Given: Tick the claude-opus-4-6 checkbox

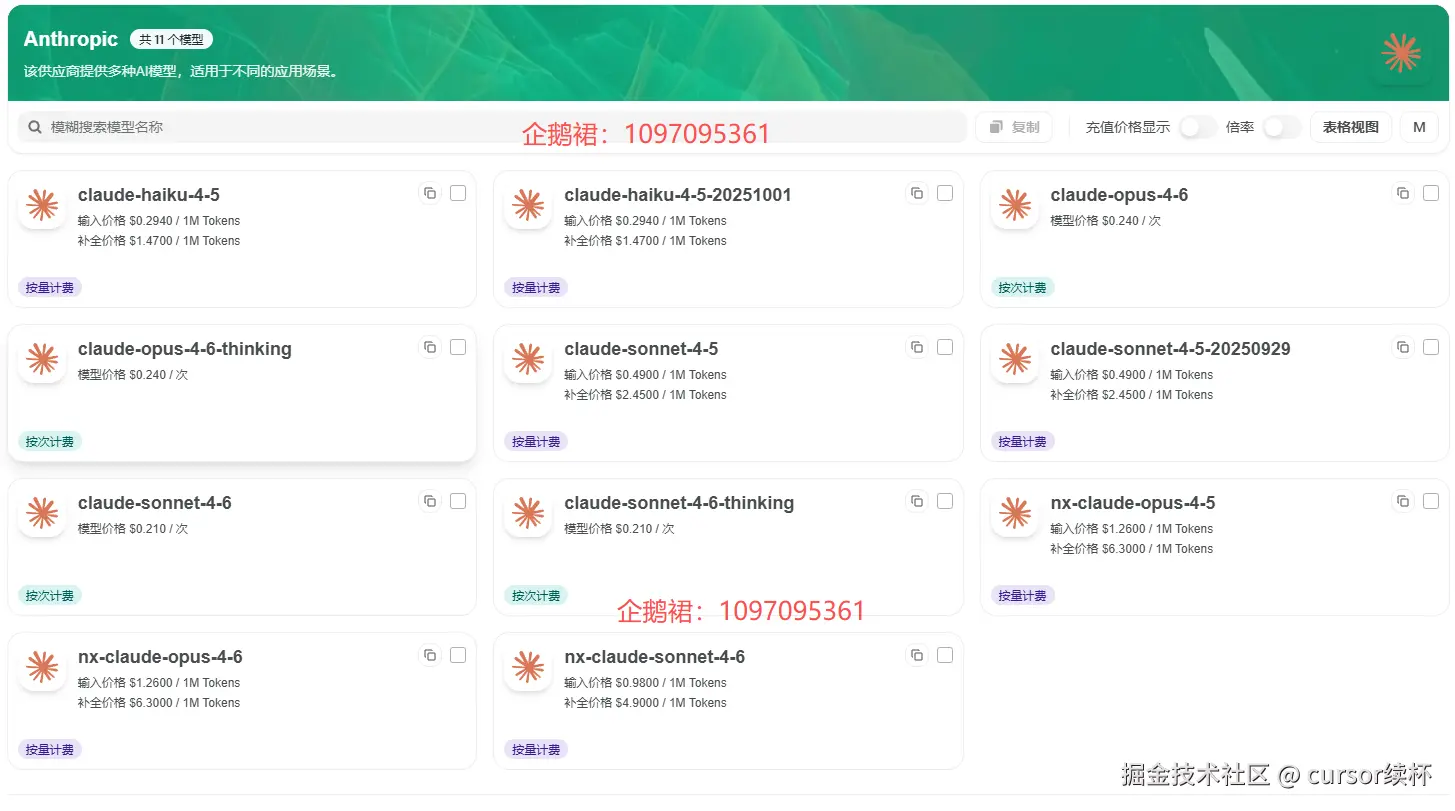Looking at the screenshot, I should point(1431,193).
